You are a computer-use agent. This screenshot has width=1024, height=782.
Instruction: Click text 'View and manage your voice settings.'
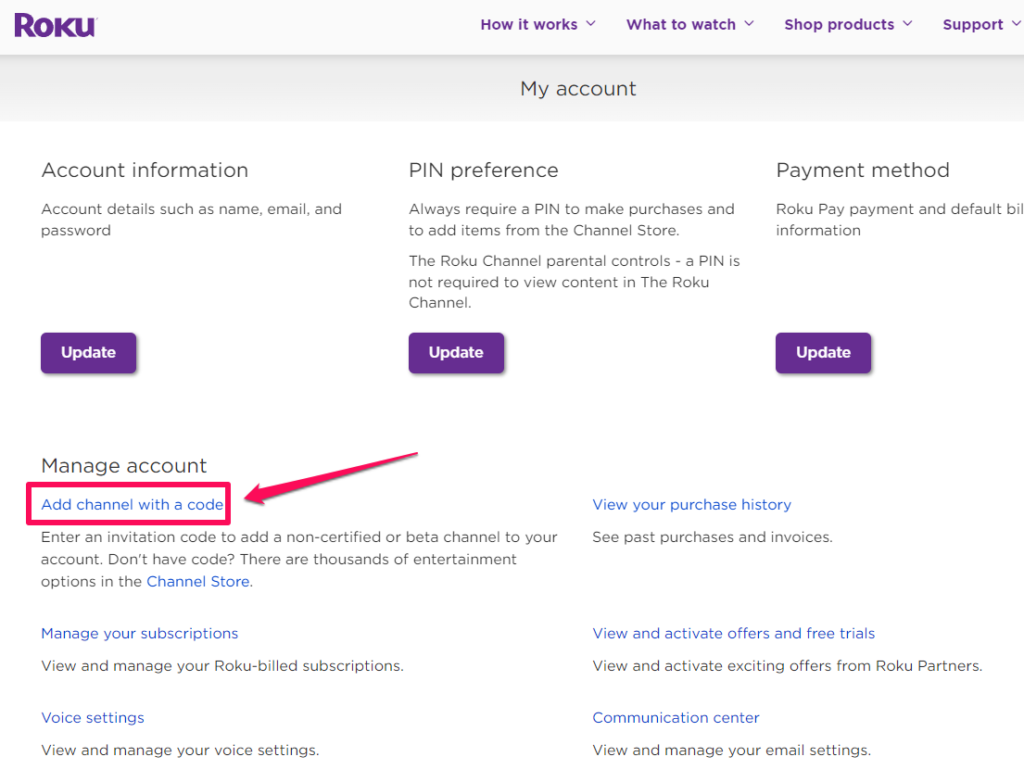tap(180, 750)
